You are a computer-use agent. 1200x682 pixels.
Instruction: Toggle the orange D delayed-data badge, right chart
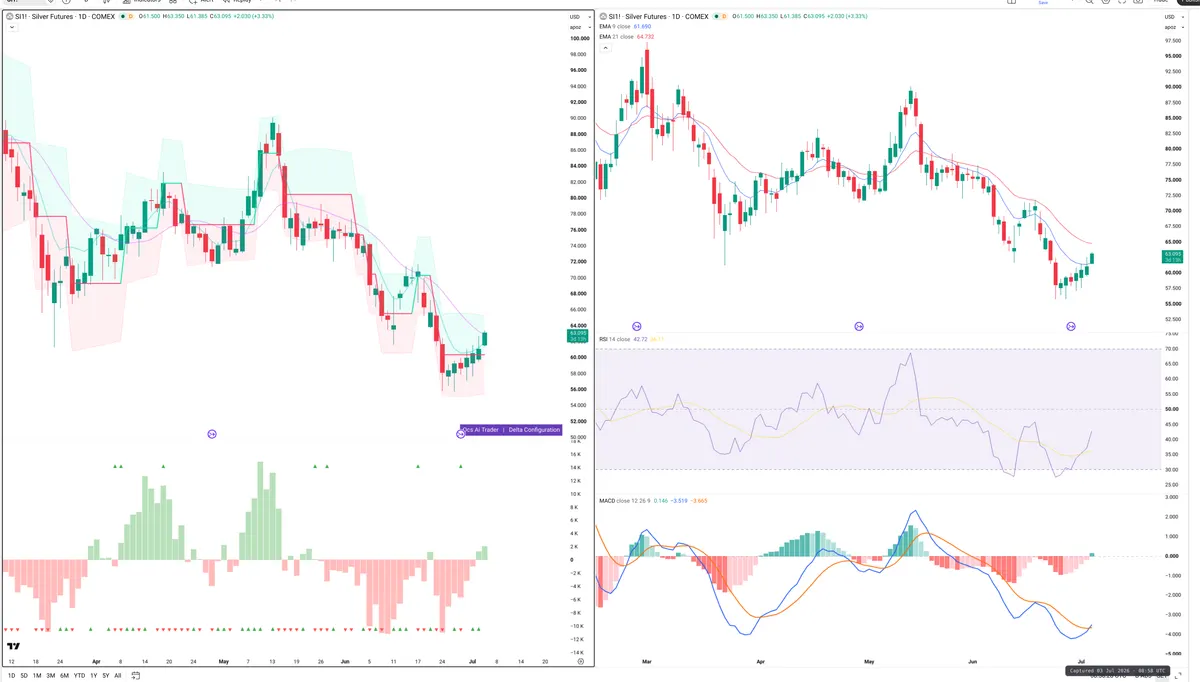[x=724, y=16]
